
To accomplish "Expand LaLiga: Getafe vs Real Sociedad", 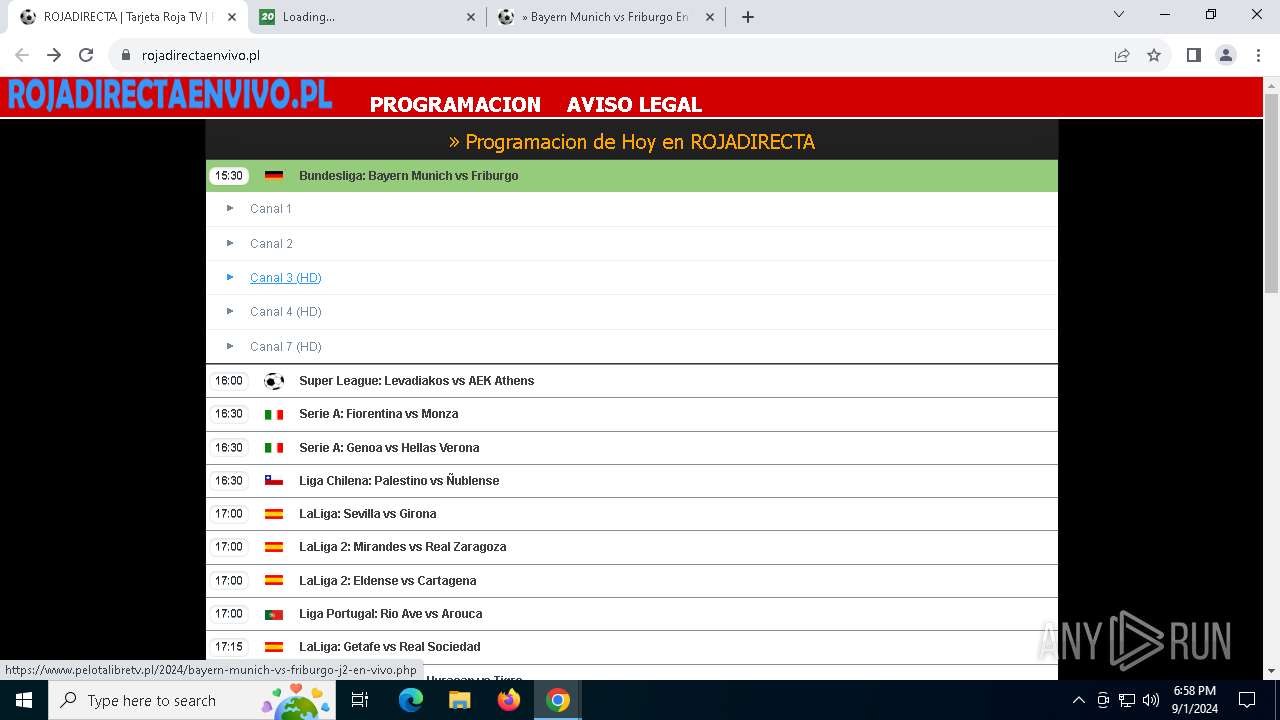I will (632, 647).
